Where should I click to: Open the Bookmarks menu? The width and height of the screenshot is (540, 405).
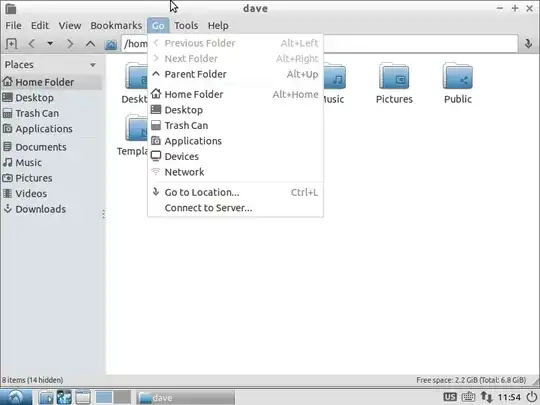coord(116,25)
